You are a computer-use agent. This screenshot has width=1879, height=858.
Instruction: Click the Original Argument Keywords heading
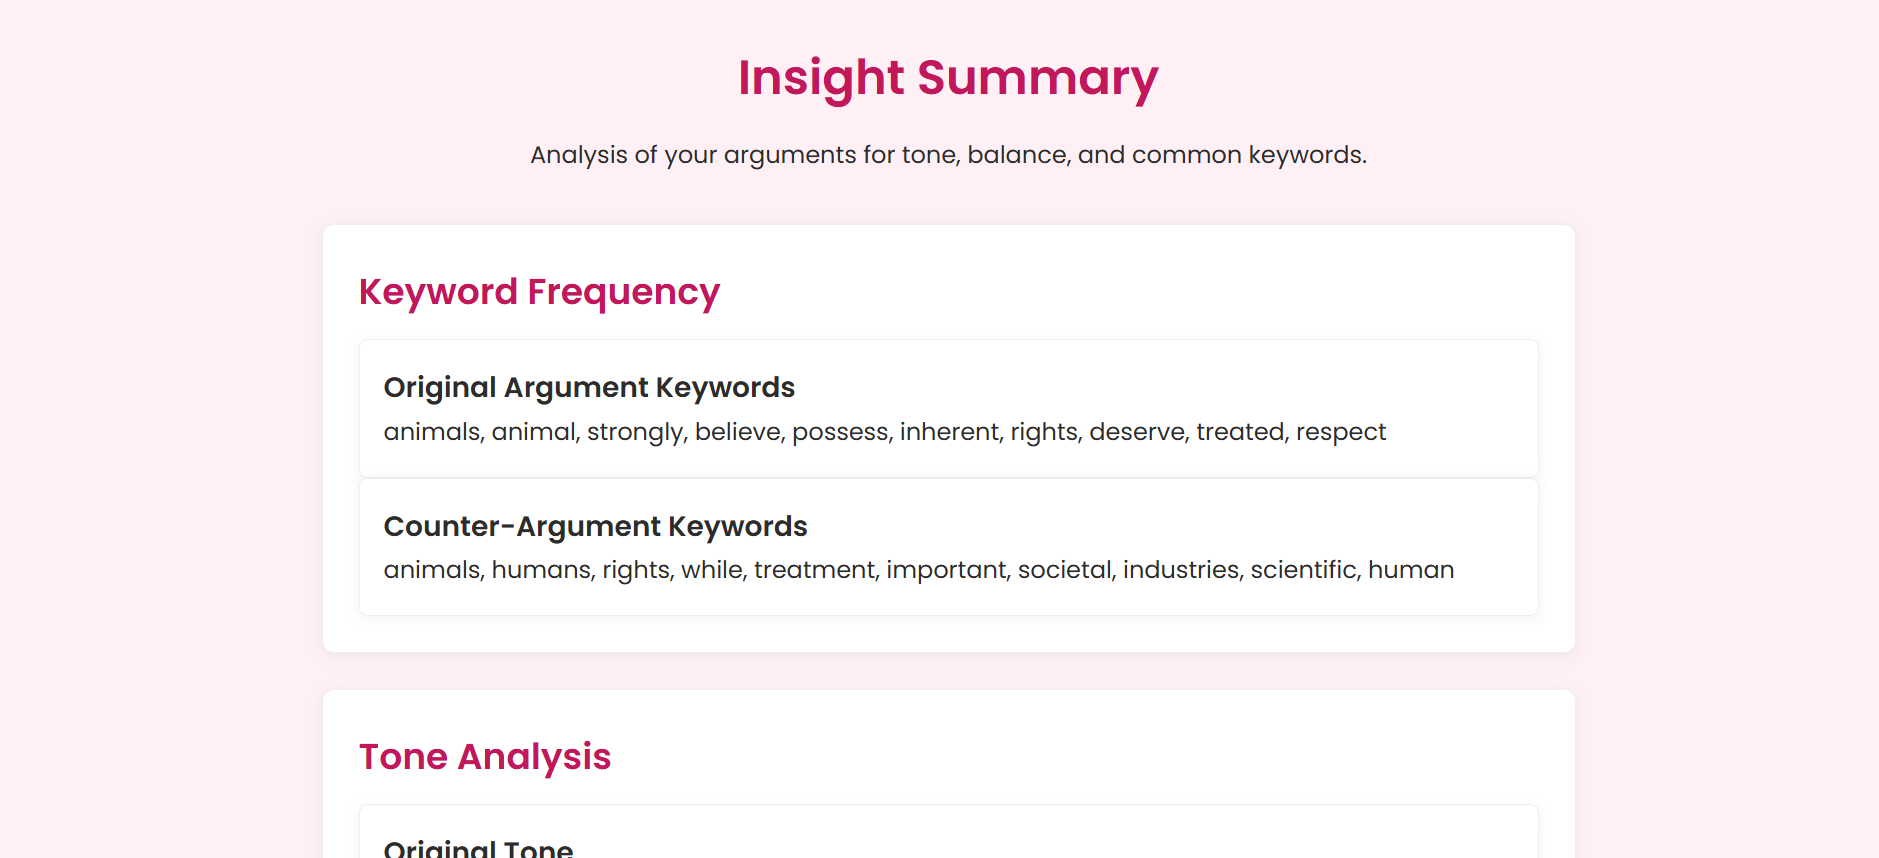pos(589,387)
